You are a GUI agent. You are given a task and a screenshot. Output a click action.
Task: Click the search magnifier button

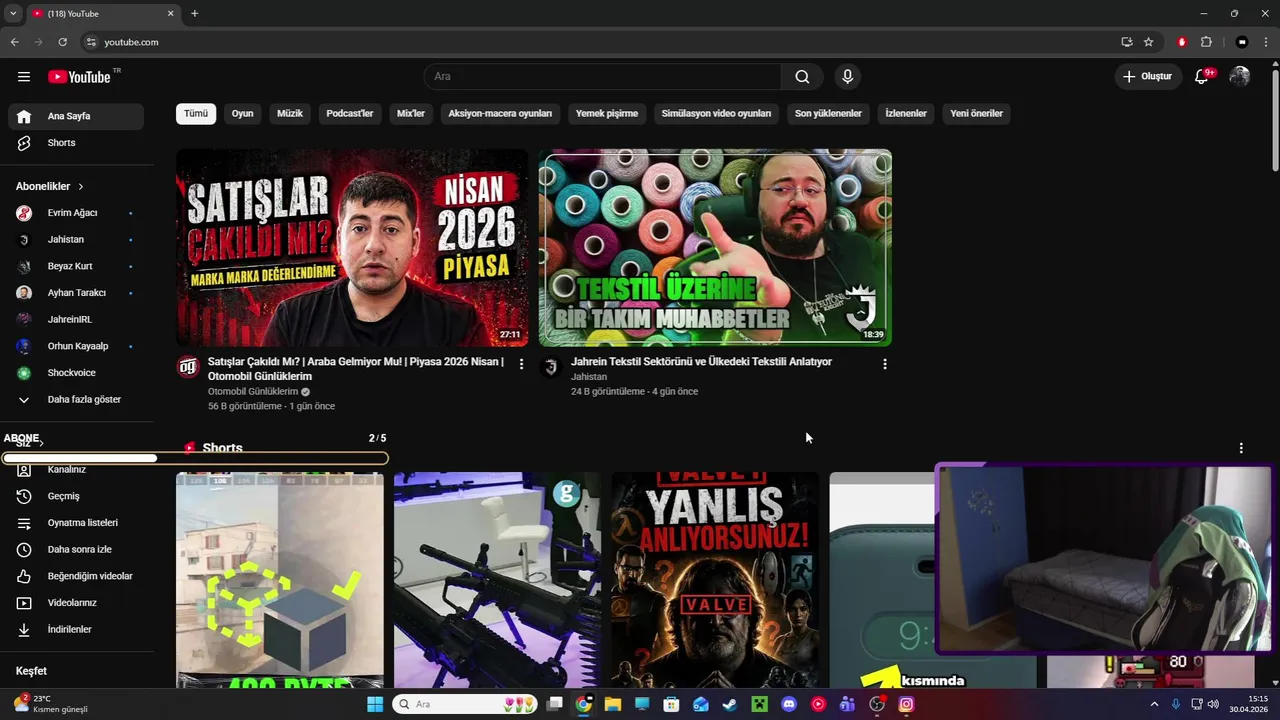(802, 77)
